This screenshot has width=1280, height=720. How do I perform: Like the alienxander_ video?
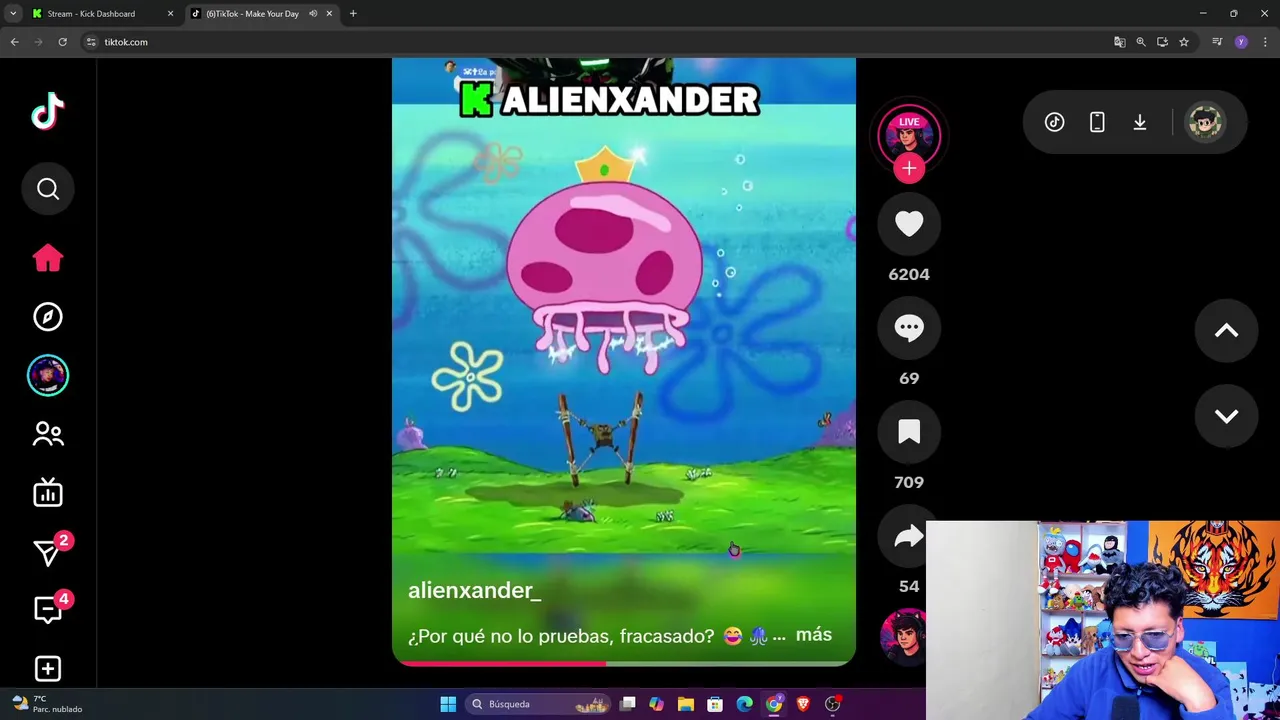pyautogui.click(x=909, y=224)
